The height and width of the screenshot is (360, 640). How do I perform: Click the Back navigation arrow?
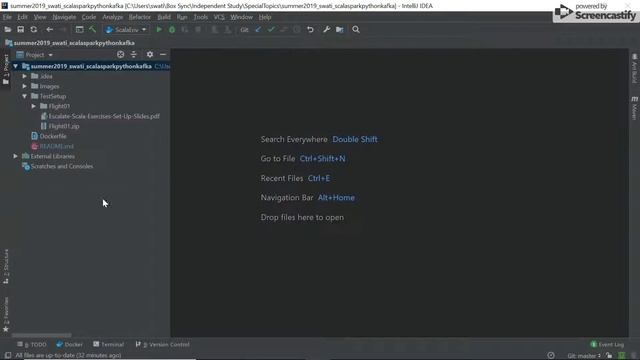49,29
